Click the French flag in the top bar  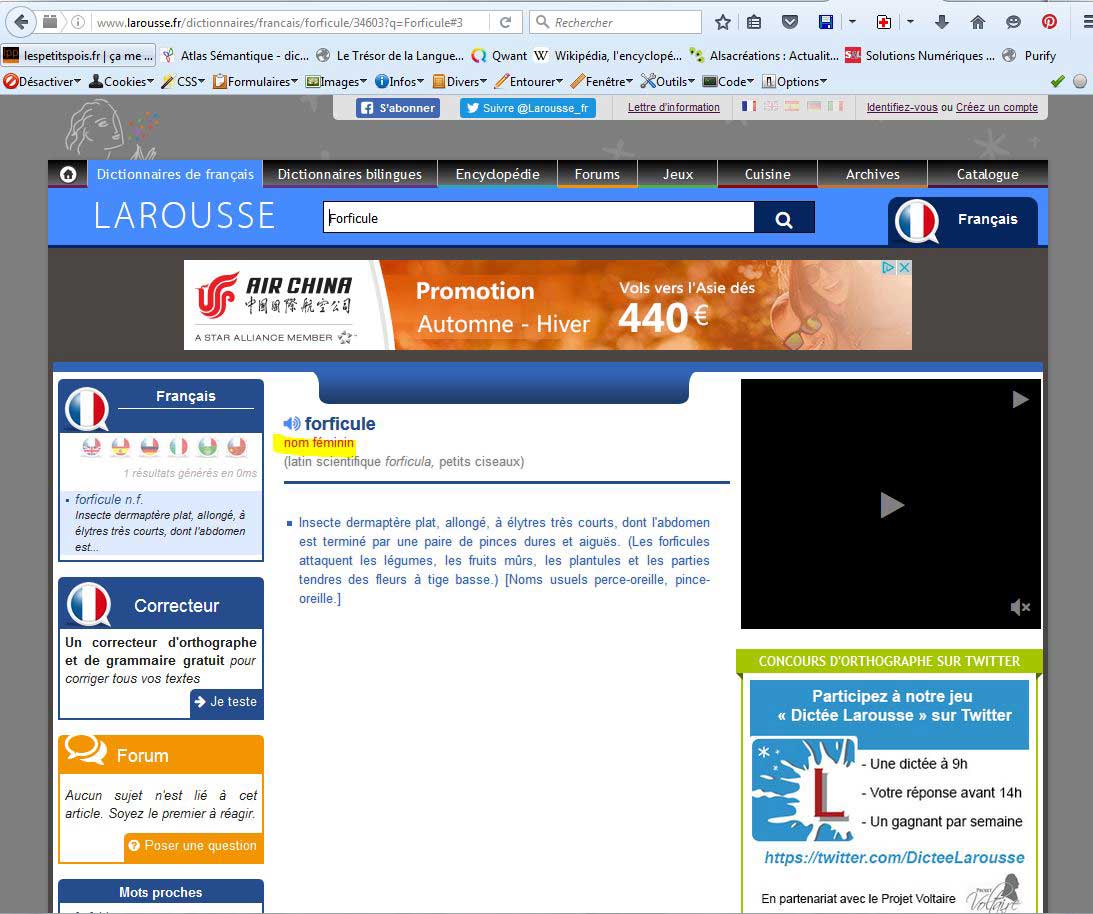749,106
